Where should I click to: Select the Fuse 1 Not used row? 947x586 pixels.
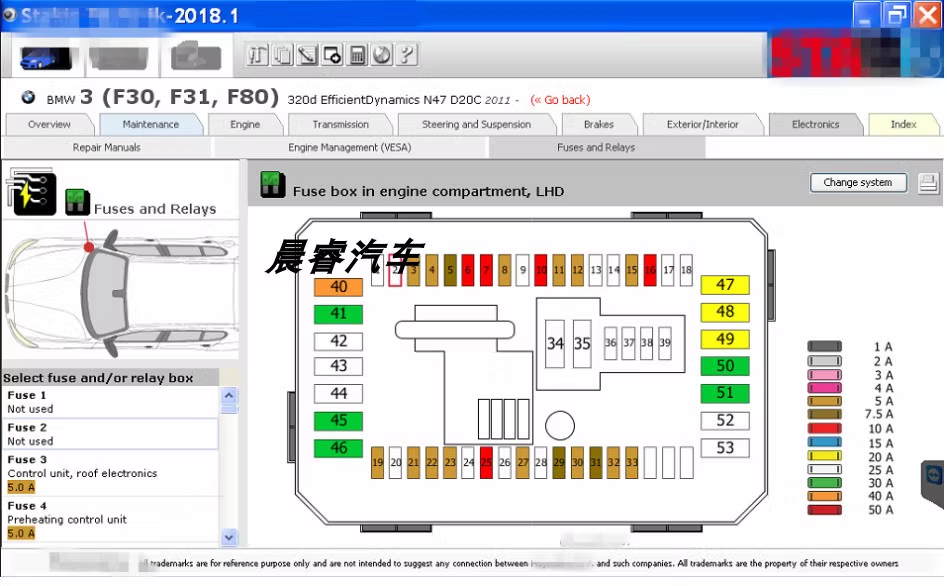point(111,402)
